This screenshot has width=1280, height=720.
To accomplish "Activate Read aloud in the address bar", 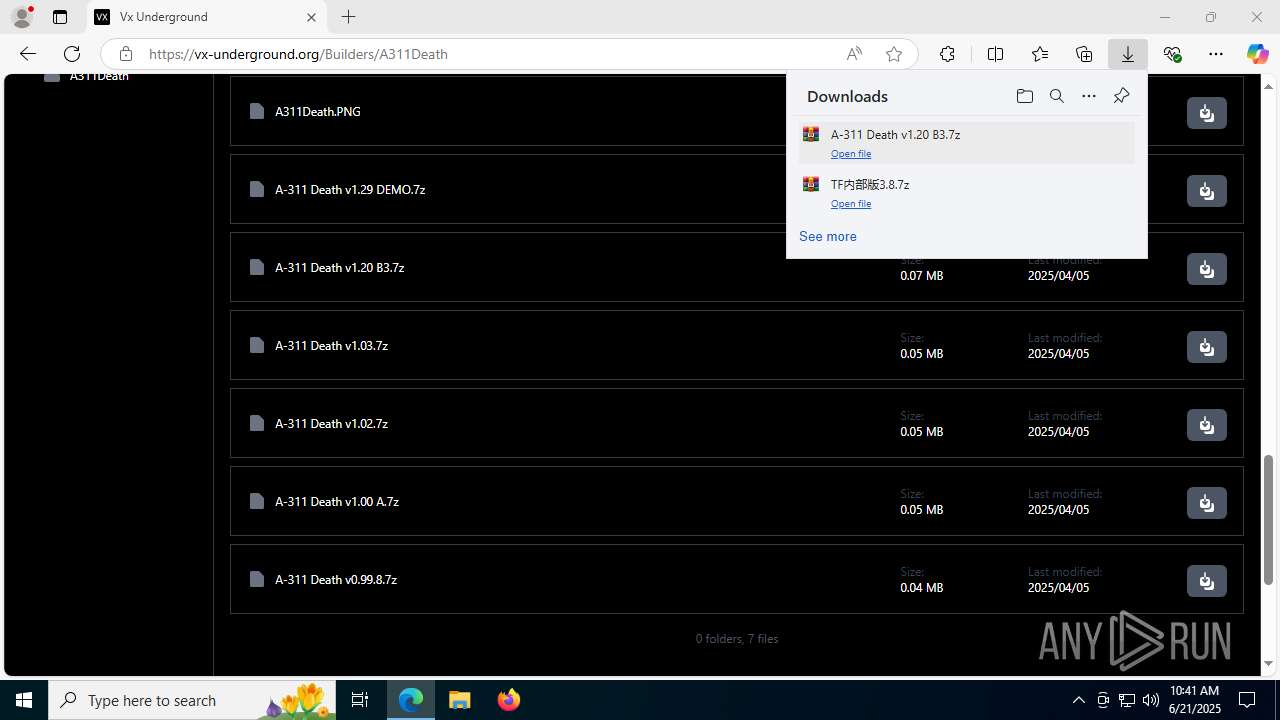I will pyautogui.click(x=854, y=54).
